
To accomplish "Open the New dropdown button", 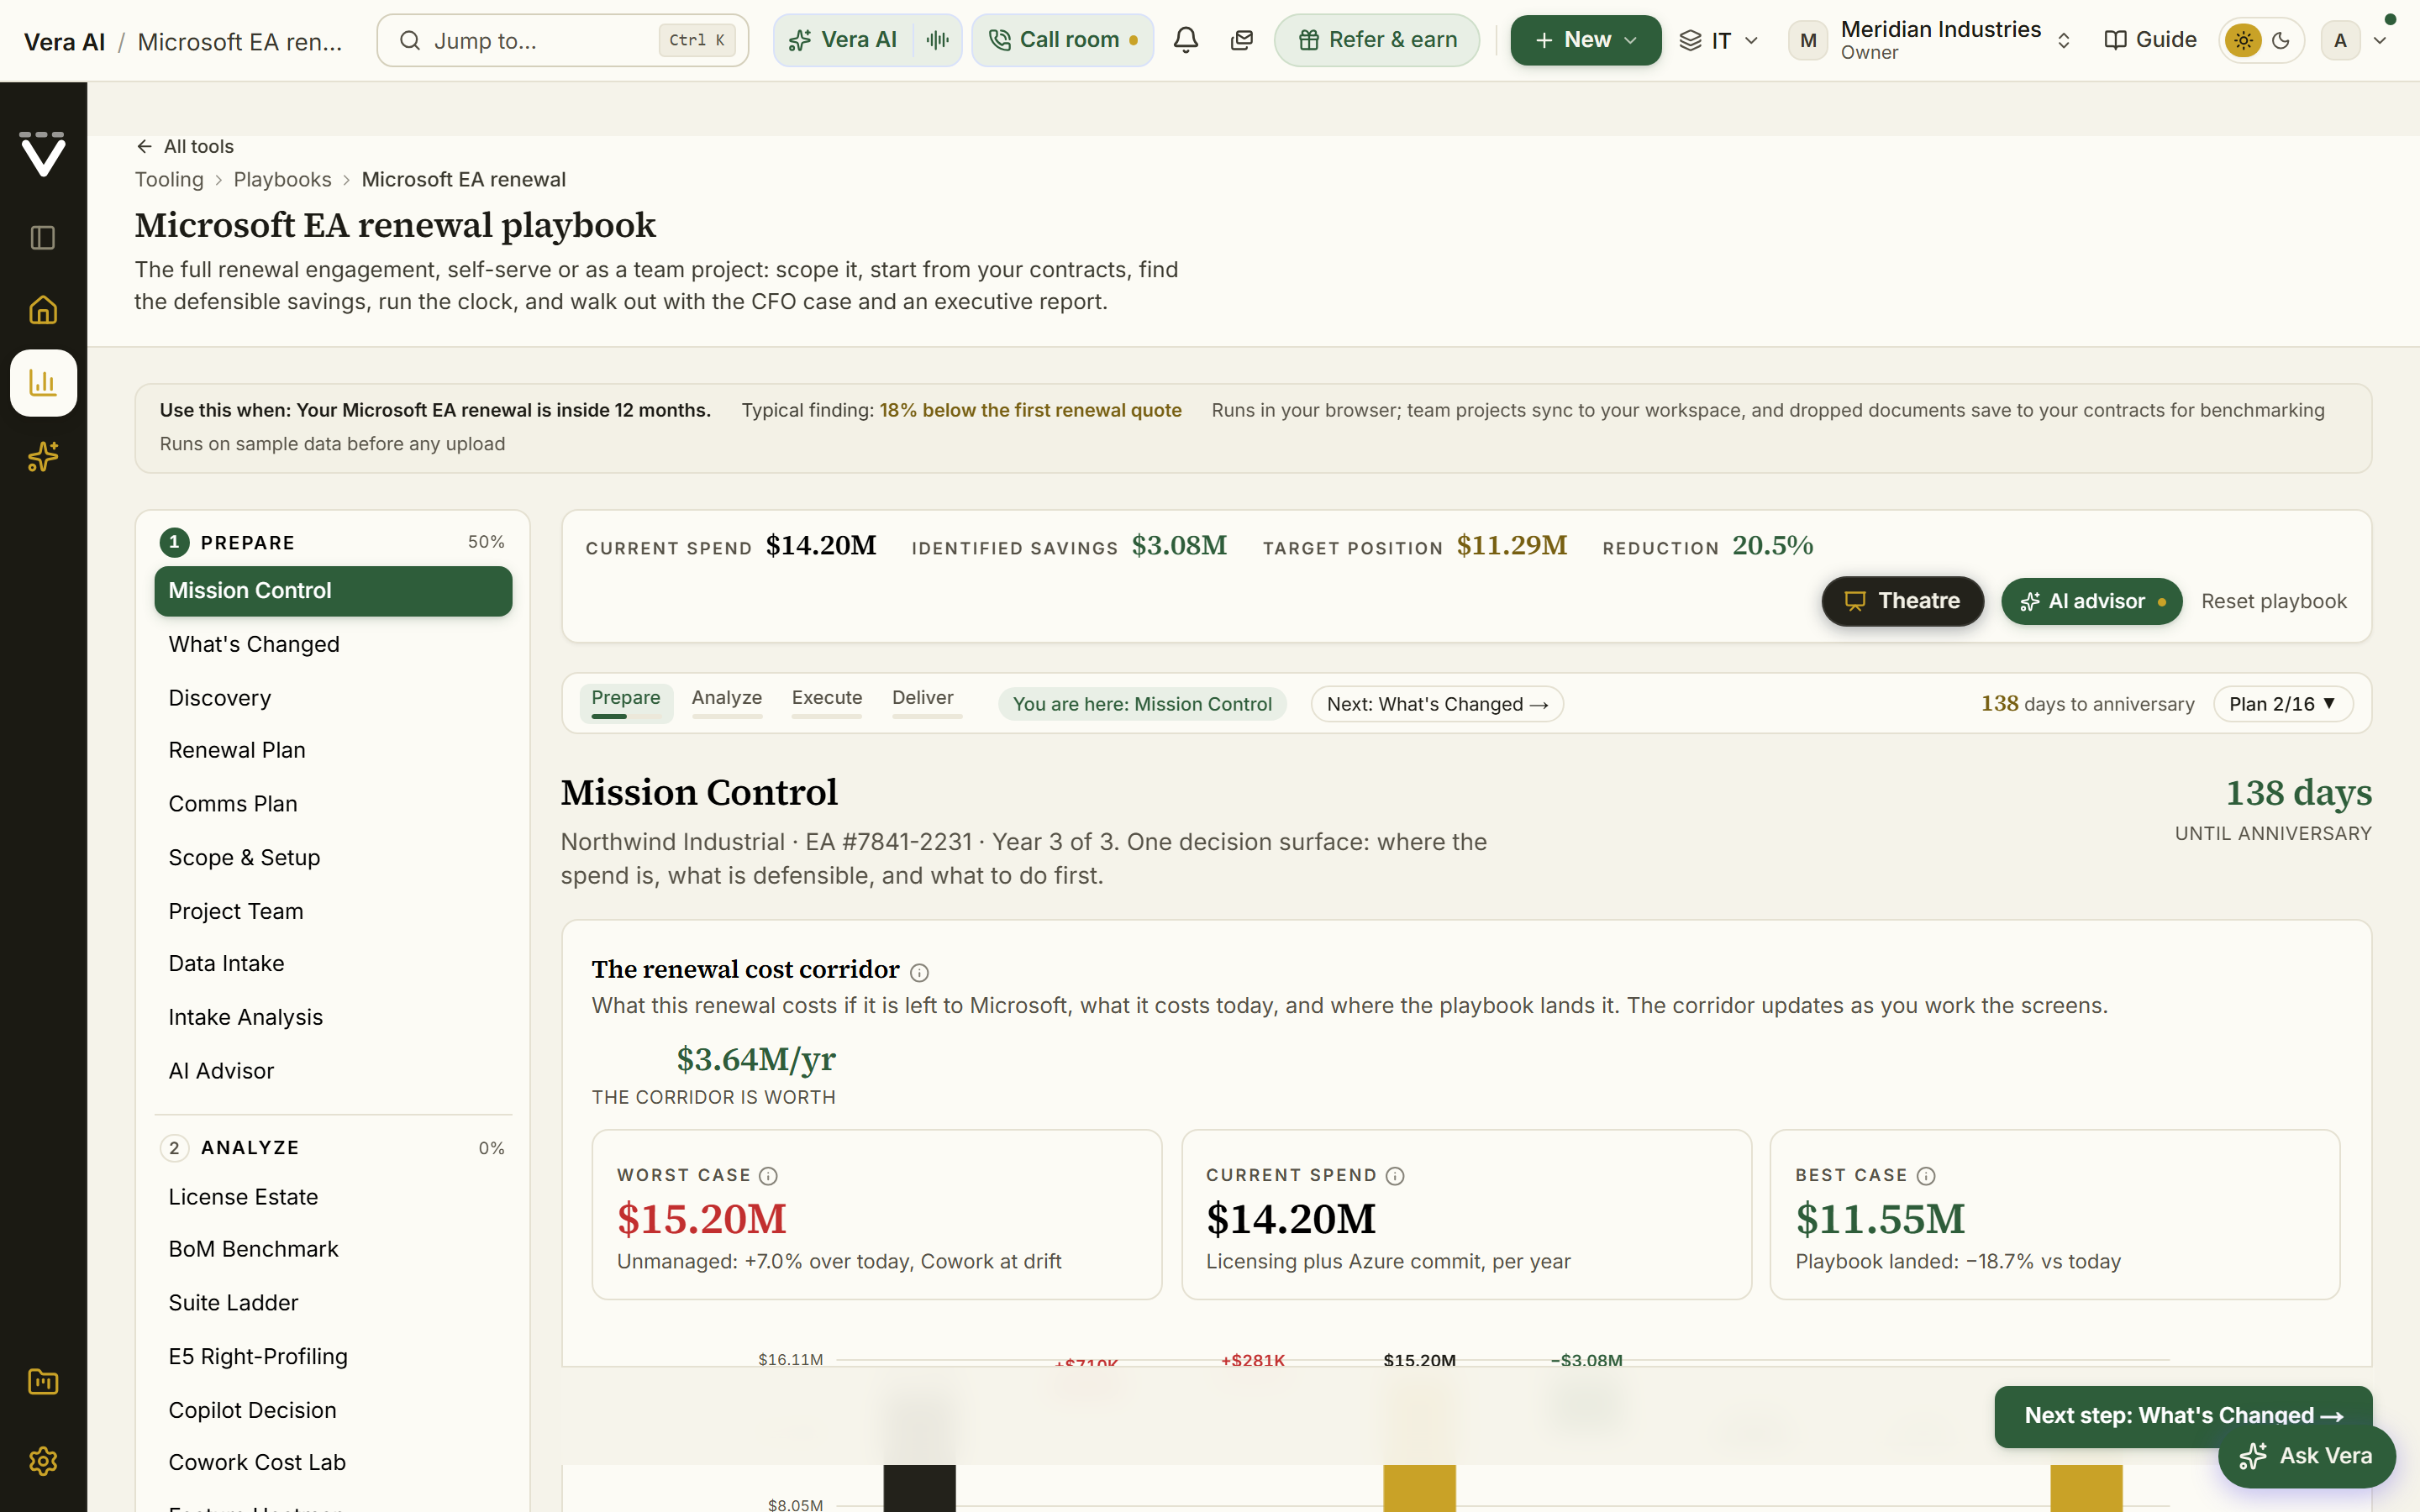I will 1585,40.
